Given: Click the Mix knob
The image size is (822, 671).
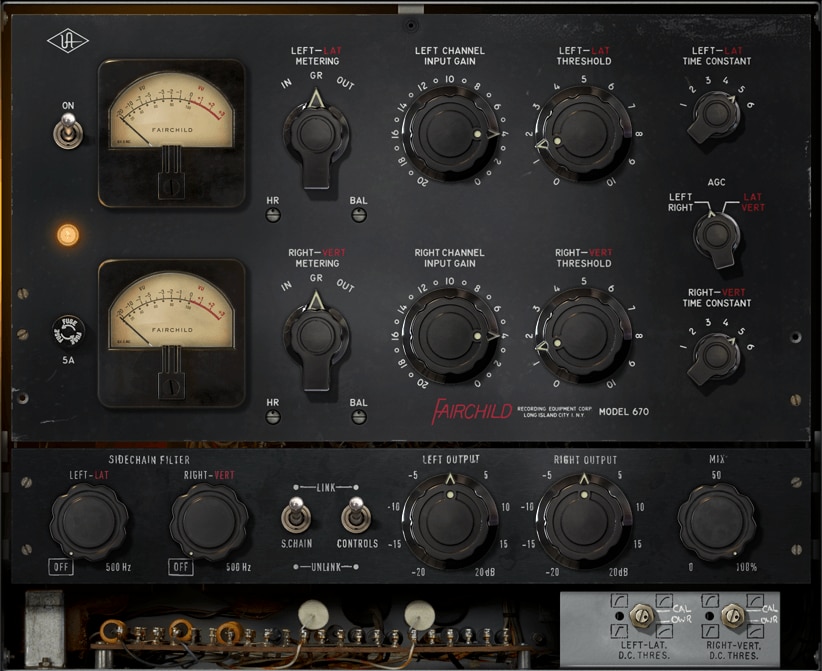Looking at the screenshot, I should [716, 522].
